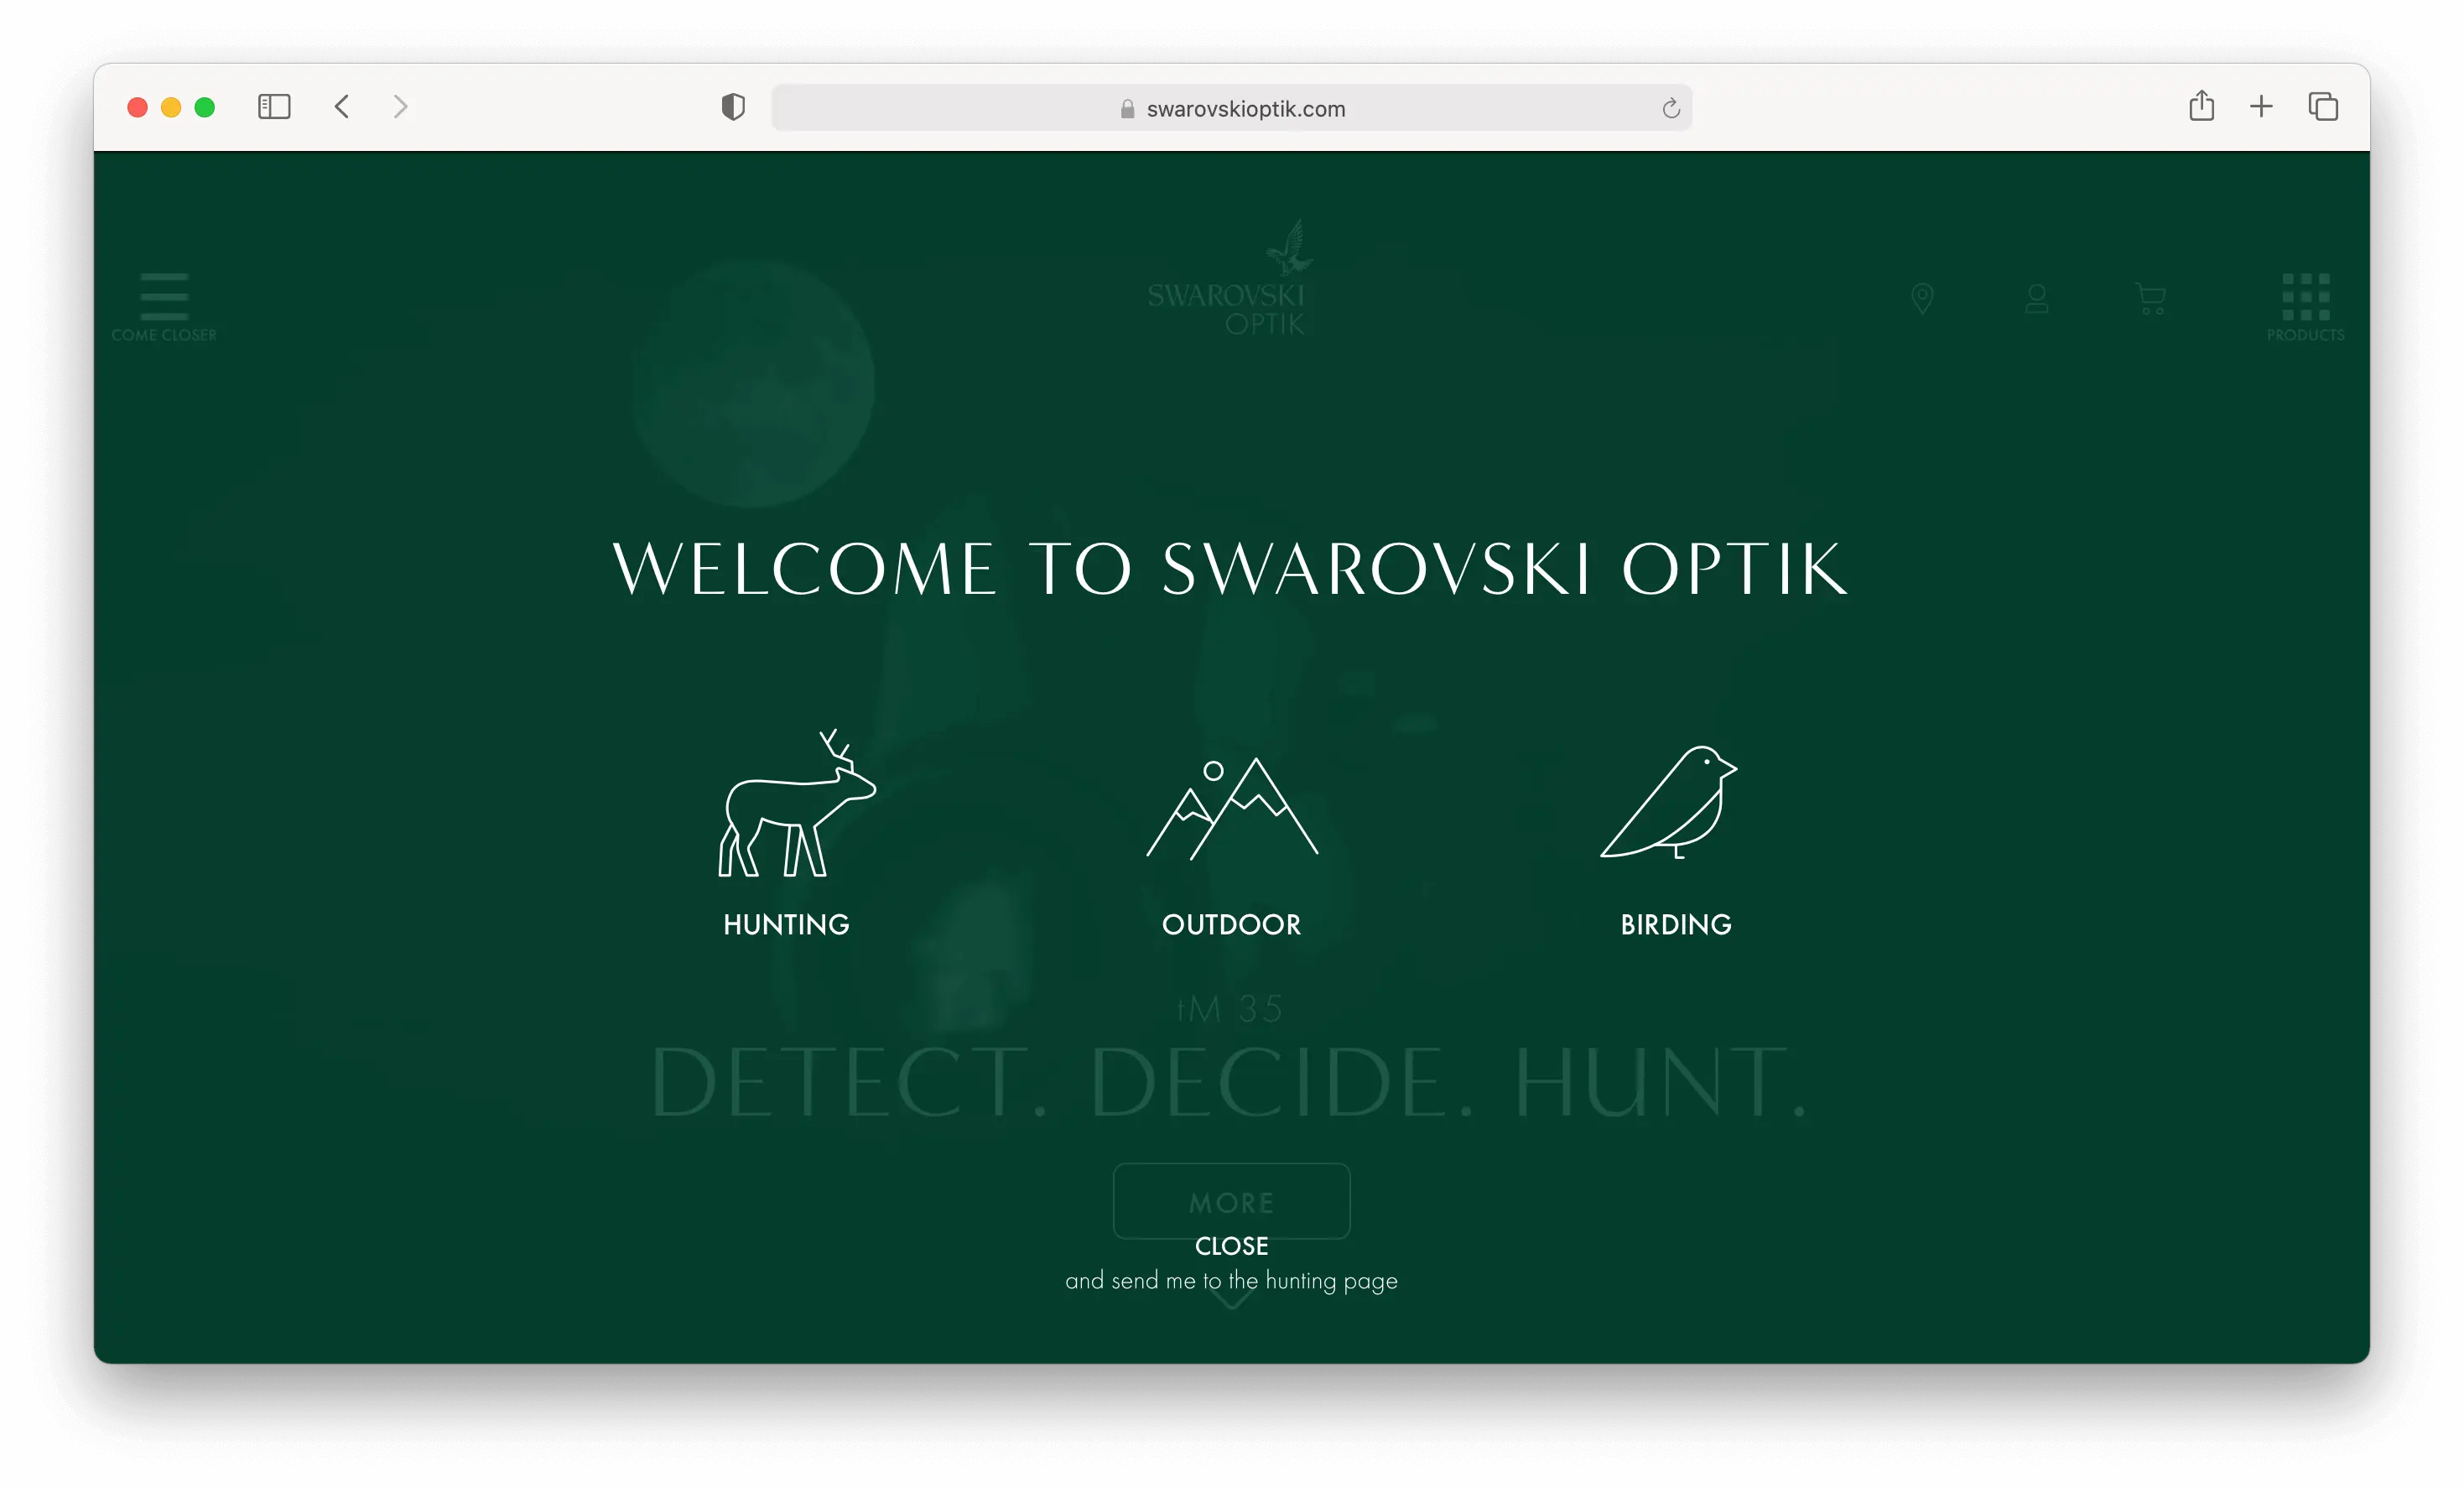This screenshot has width=2464, height=1488.
Task: Select the BIRDING label
Action: pyautogui.click(x=1675, y=924)
